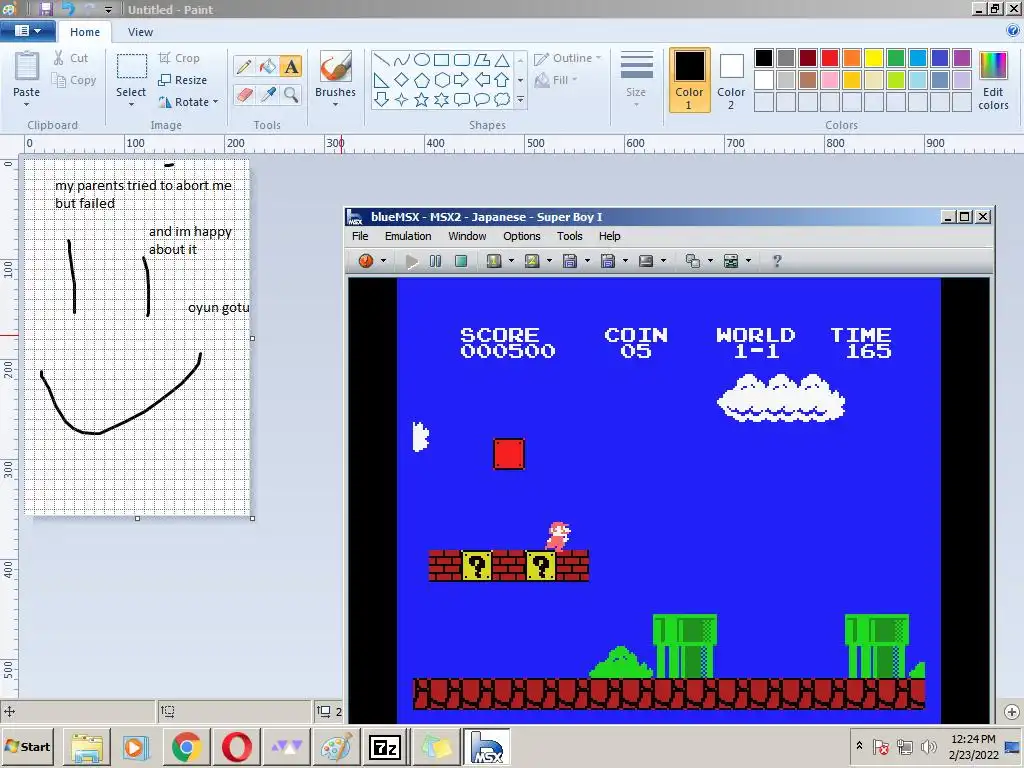Click blueMSX cassette tape icon
The image size is (1024, 768).
click(x=646, y=261)
